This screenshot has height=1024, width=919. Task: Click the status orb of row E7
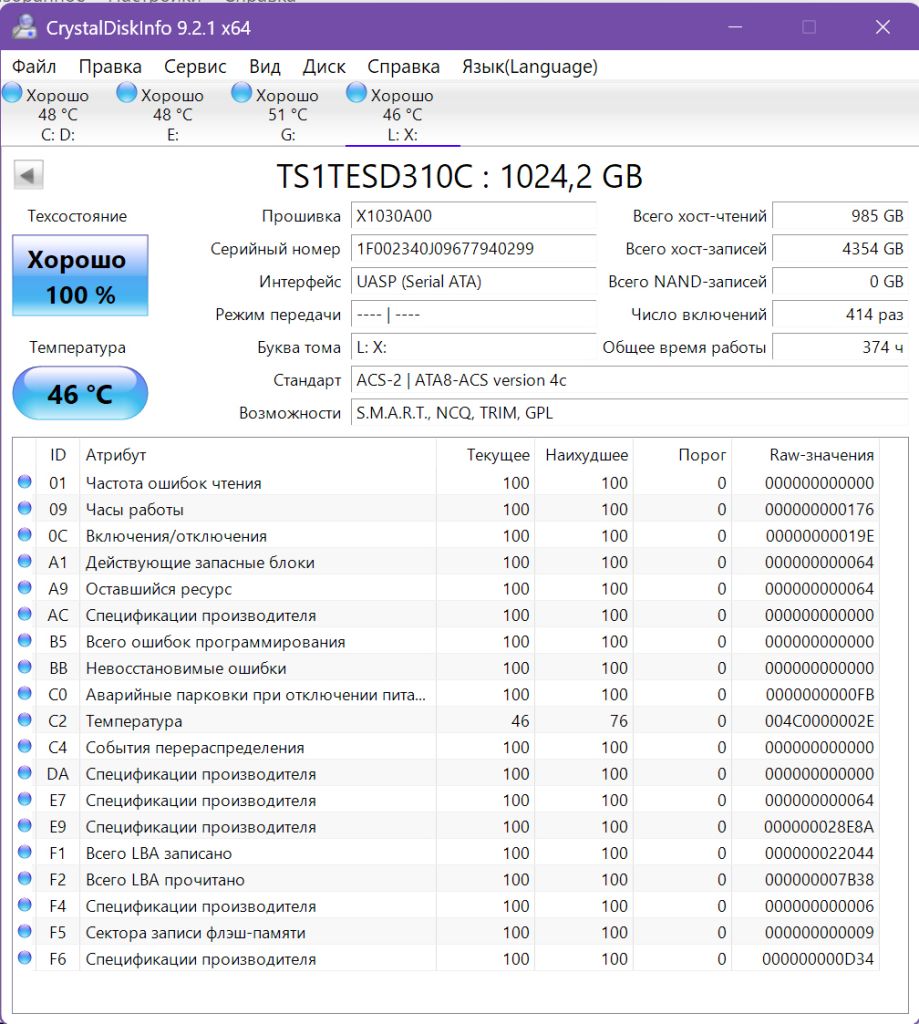click(25, 799)
